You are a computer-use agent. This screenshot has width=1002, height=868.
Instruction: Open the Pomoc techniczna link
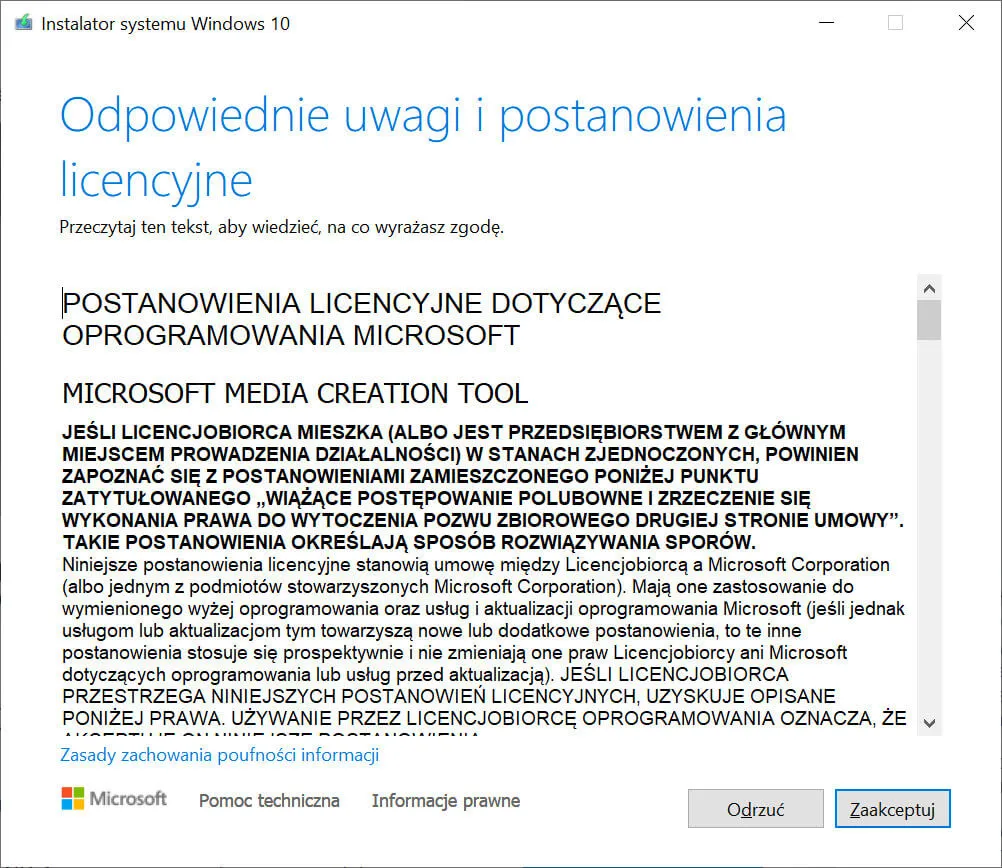[x=269, y=801]
